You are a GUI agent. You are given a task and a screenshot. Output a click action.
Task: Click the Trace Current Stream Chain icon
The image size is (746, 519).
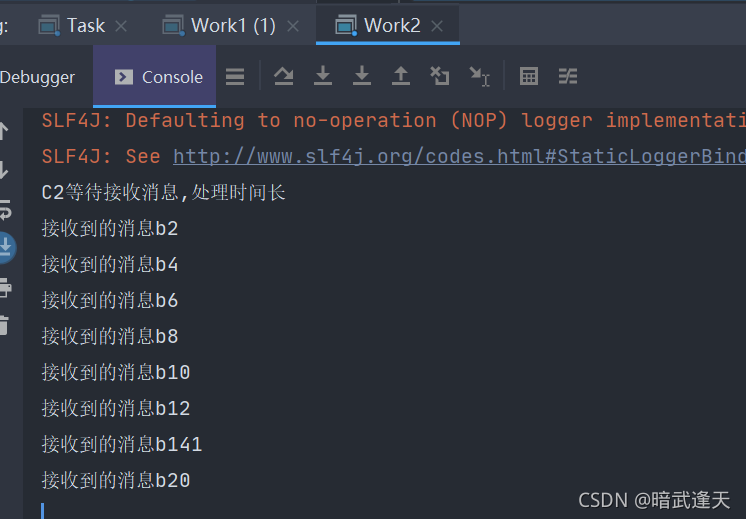point(568,76)
